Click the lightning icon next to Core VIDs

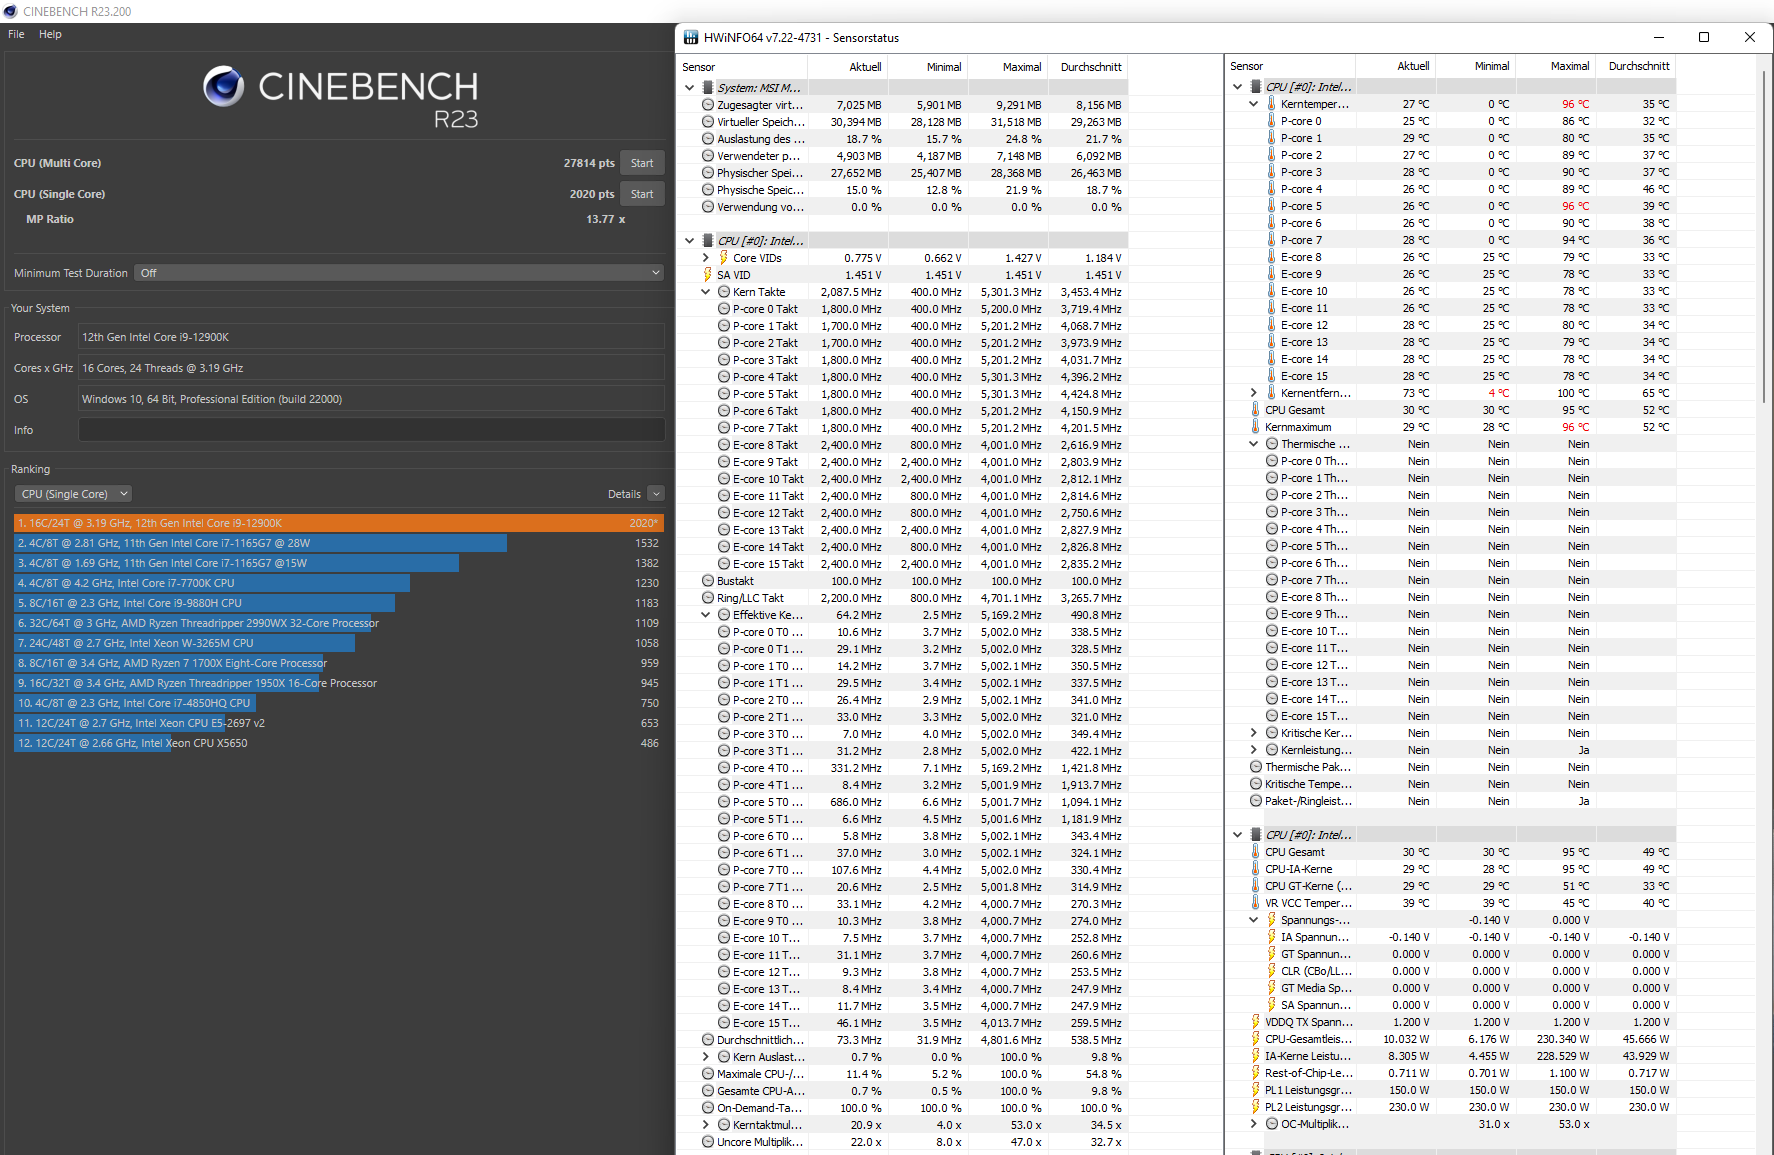pos(724,258)
